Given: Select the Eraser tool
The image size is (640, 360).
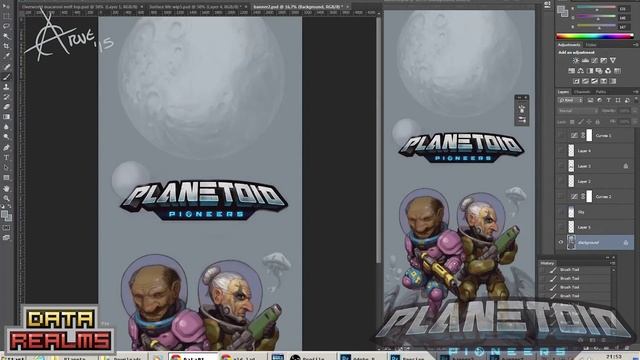Looking at the screenshot, I should click(6, 107).
